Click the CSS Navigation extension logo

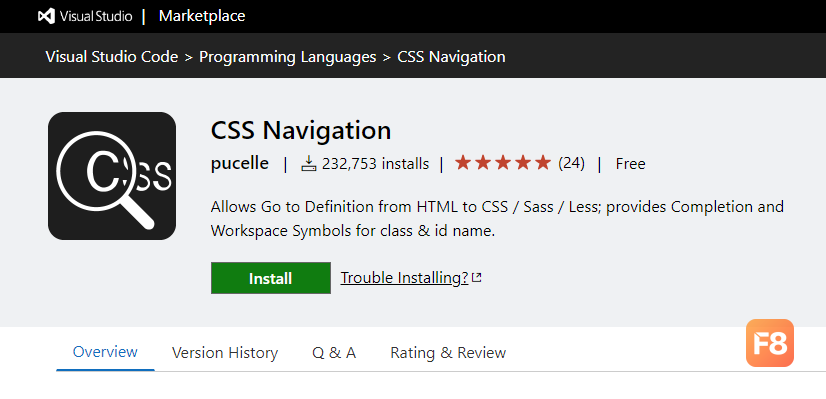(112, 176)
